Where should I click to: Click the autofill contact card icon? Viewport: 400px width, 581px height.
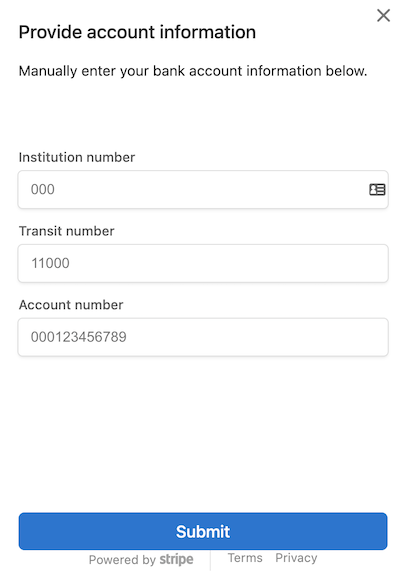[377, 189]
